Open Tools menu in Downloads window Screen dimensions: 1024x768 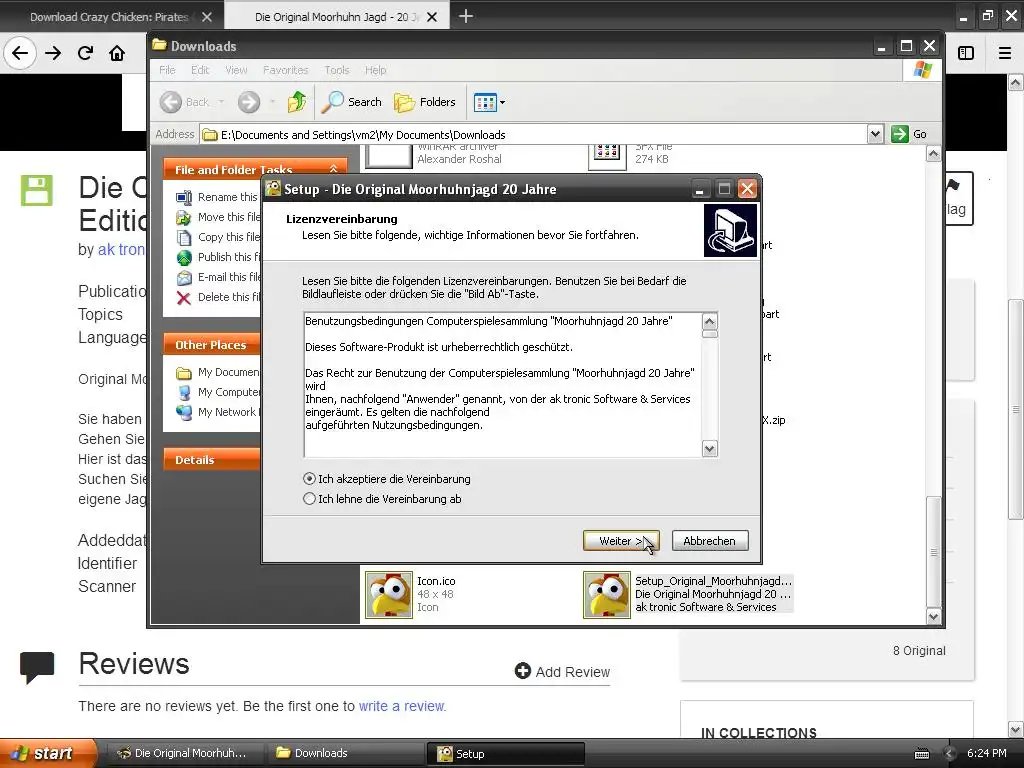point(337,70)
